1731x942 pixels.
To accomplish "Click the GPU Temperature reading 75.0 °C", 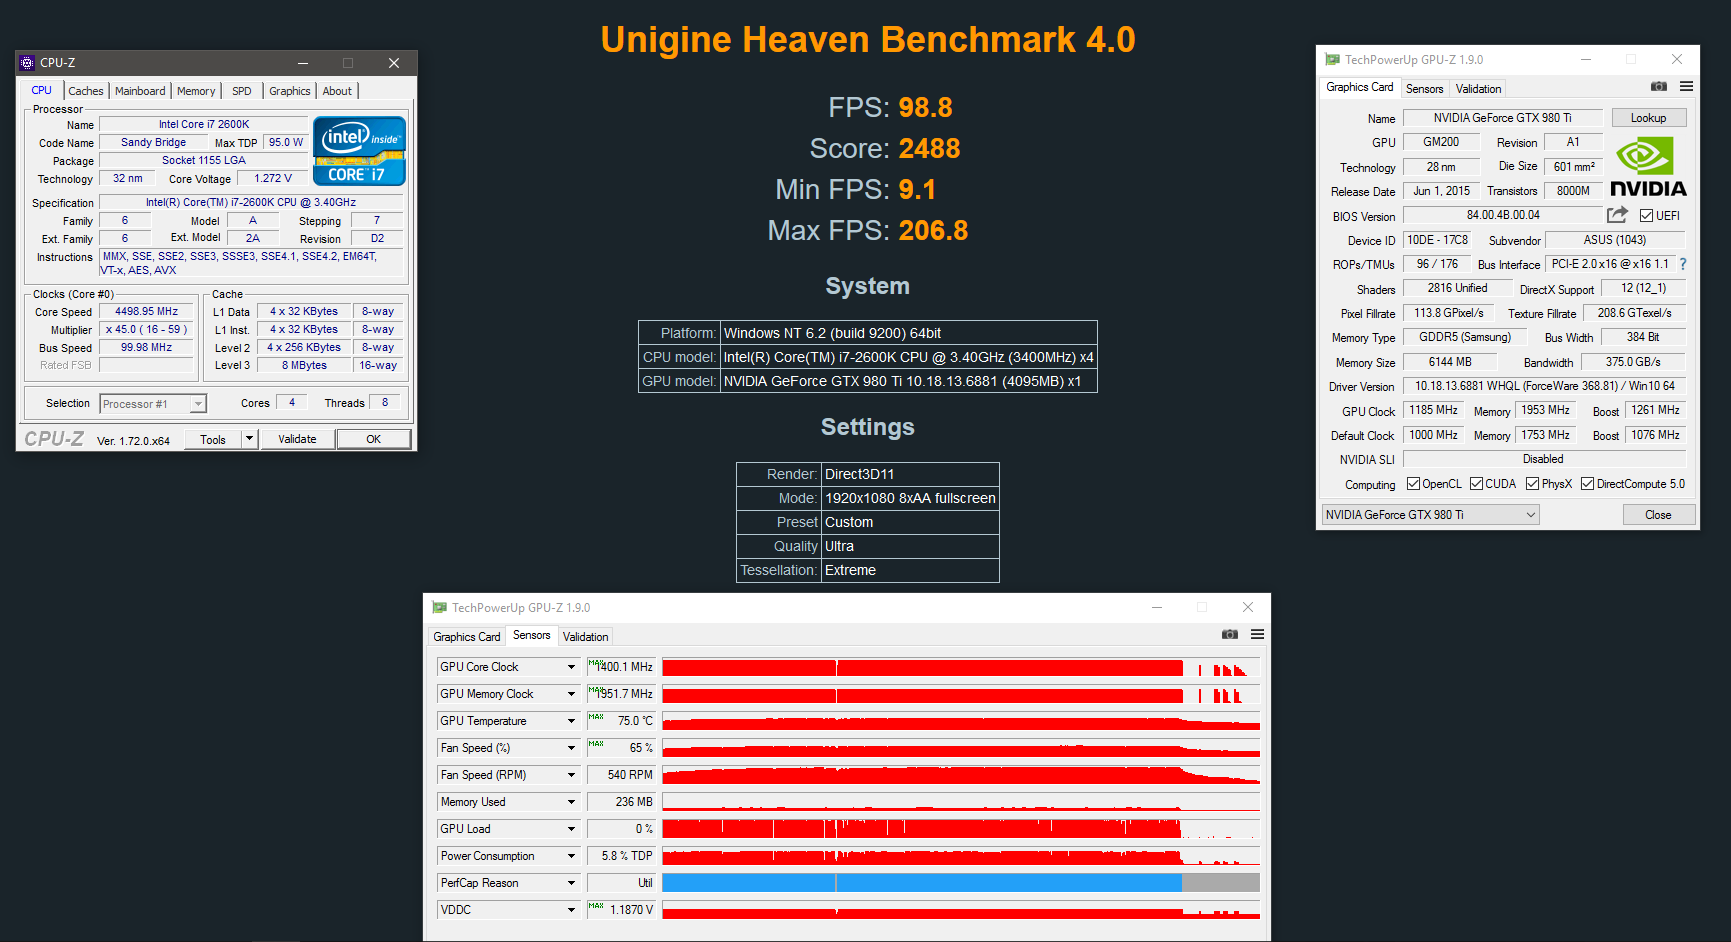I will [x=621, y=721].
